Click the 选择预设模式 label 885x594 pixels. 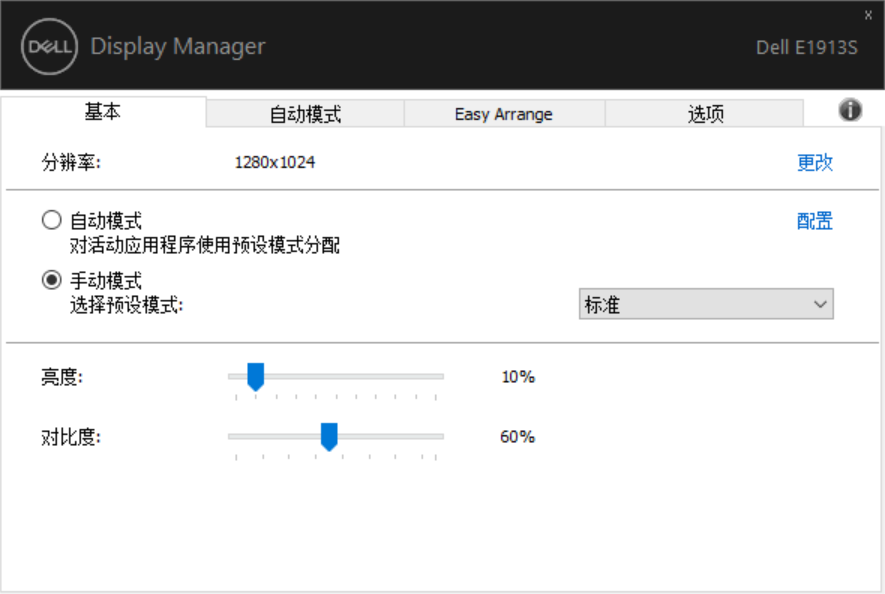point(126,305)
